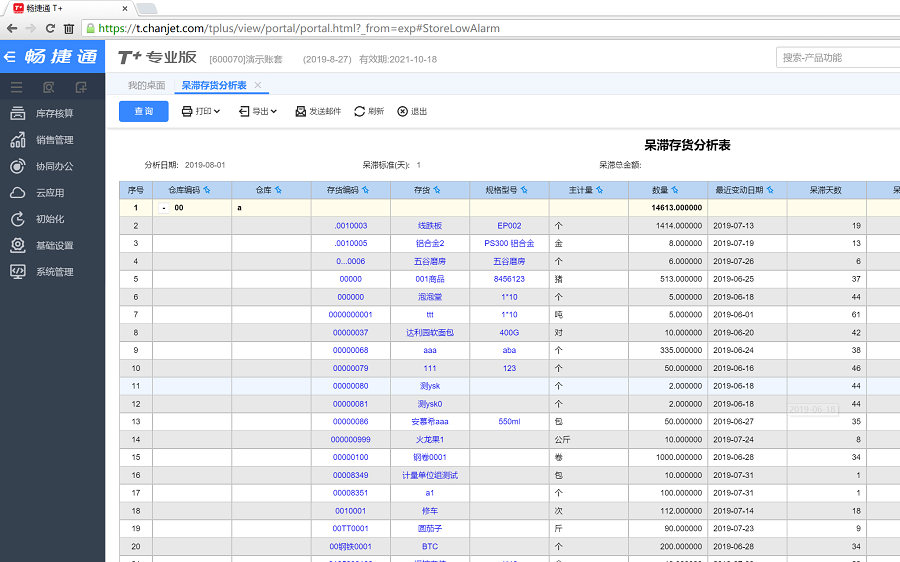Click the blue 查询 query button
The width and height of the screenshot is (900, 562).
point(144,111)
